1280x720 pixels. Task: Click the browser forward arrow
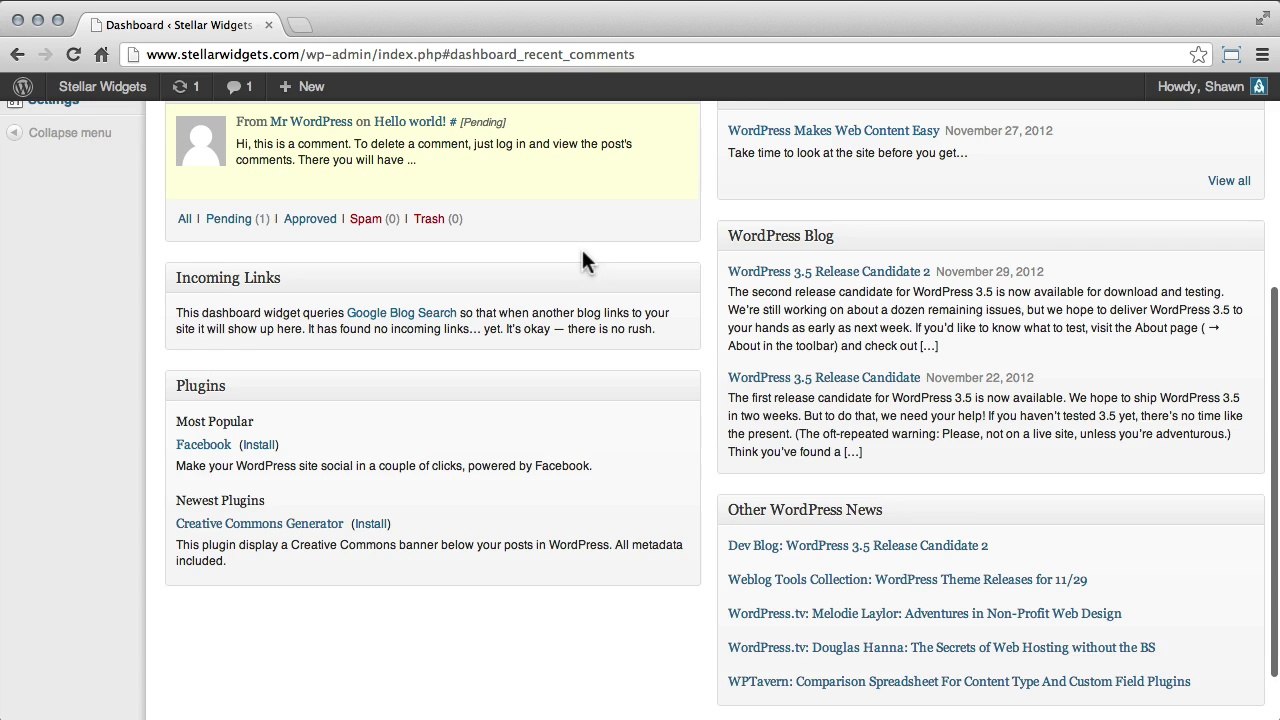(45, 55)
